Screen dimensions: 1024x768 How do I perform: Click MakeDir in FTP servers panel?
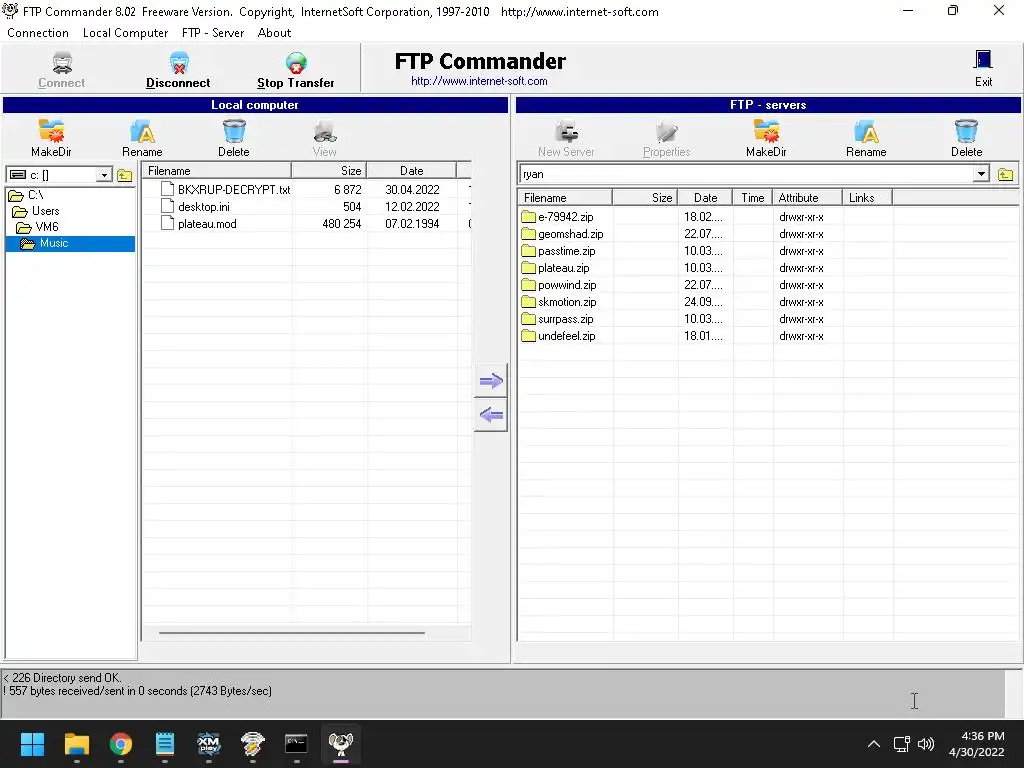click(x=766, y=138)
